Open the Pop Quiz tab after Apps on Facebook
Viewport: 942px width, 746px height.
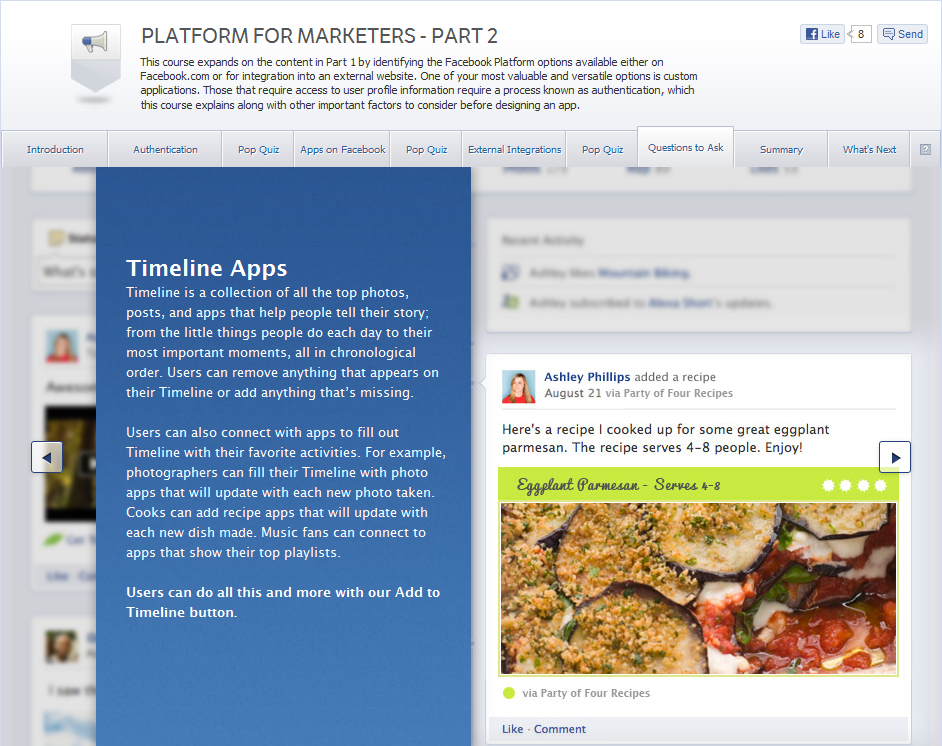point(427,149)
